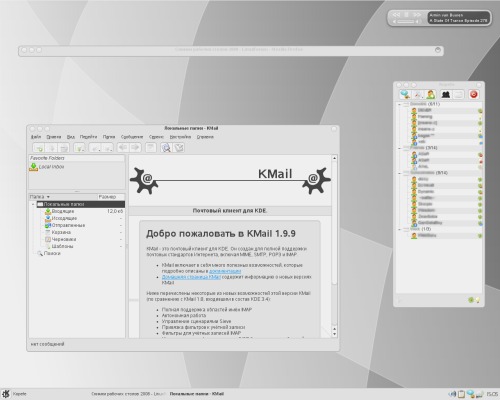Select the Отправленные sent folder
This screenshot has width=500, height=400.
pyautogui.click(x=68, y=225)
